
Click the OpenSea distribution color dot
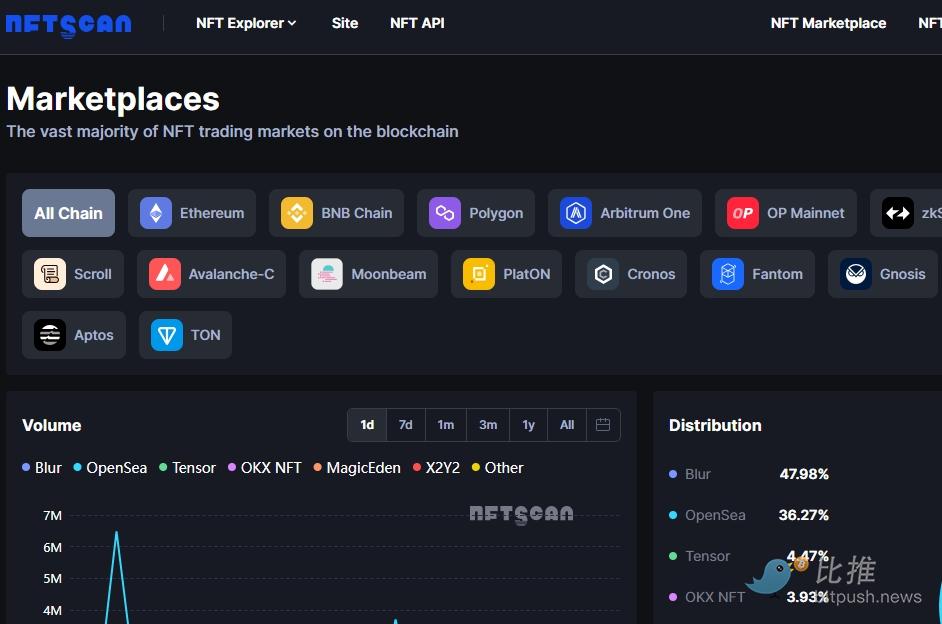pyautogui.click(x=673, y=515)
